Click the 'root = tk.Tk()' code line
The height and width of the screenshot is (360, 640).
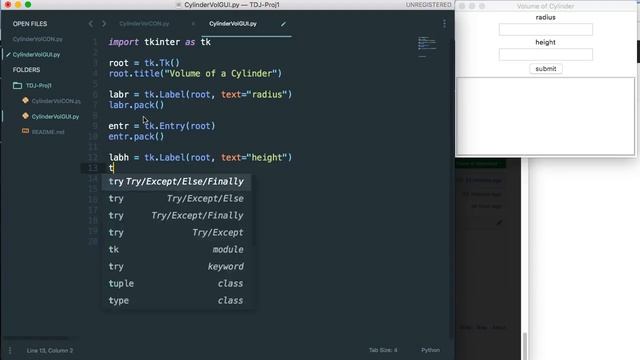[144, 63]
